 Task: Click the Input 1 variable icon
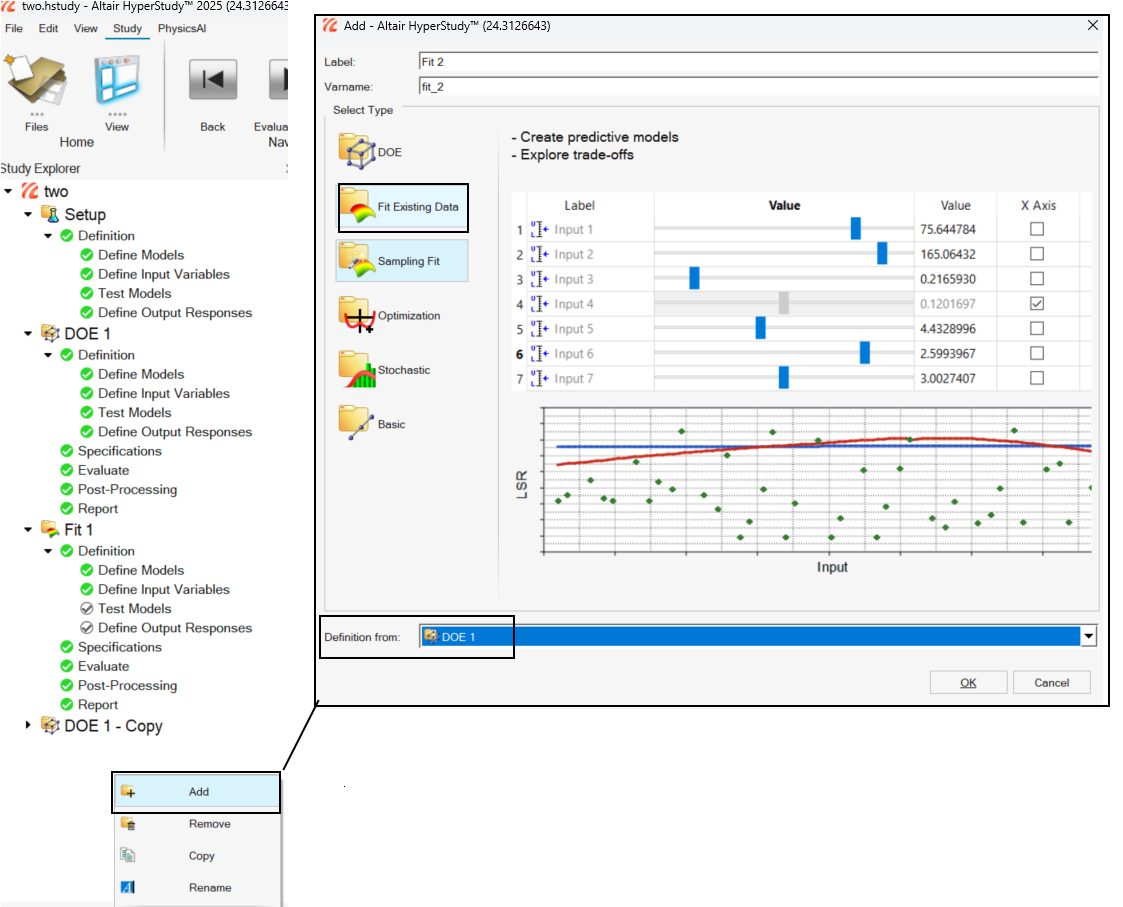(539, 229)
